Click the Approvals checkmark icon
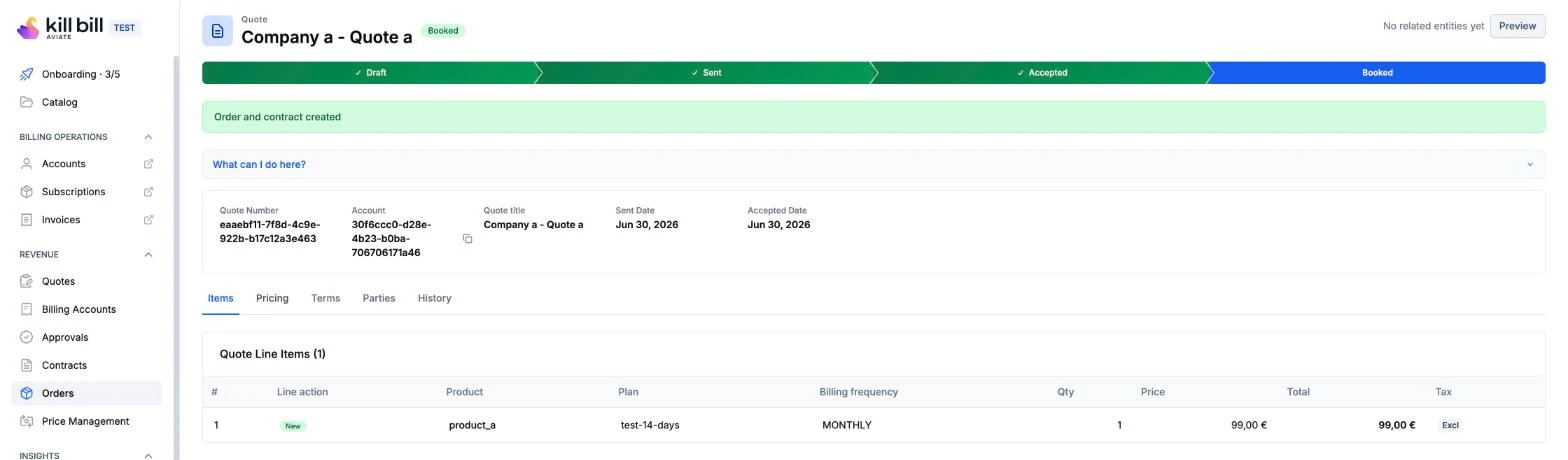This screenshot has height=460, width=1568. point(27,338)
